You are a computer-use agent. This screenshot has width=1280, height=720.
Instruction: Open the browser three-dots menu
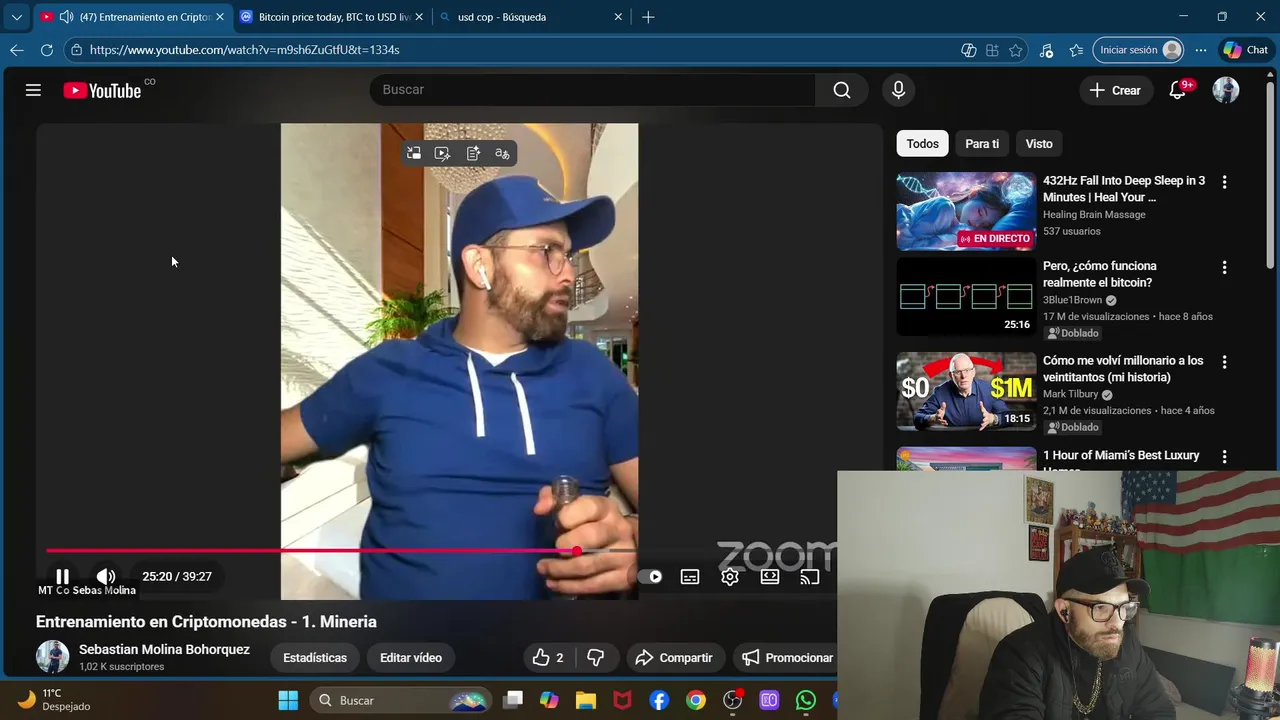(x=1201, y=50)
